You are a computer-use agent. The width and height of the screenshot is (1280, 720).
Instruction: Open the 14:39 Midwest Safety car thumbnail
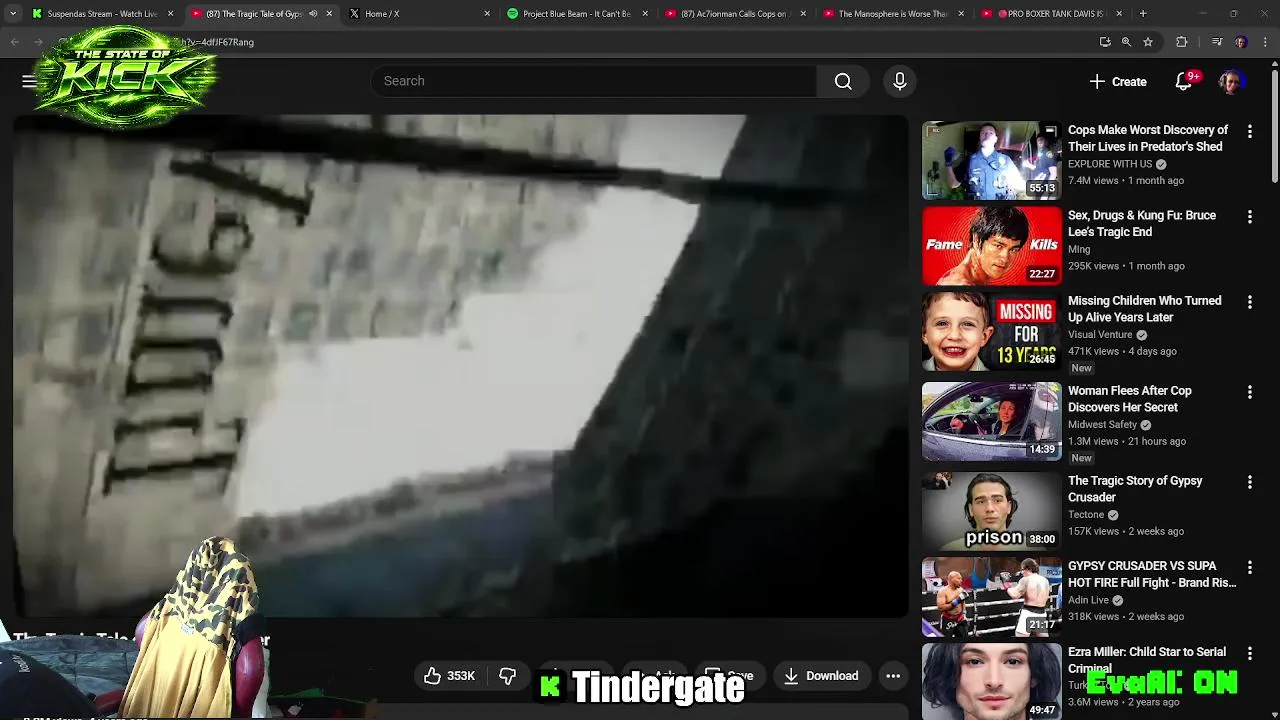[x=991, y=421]
